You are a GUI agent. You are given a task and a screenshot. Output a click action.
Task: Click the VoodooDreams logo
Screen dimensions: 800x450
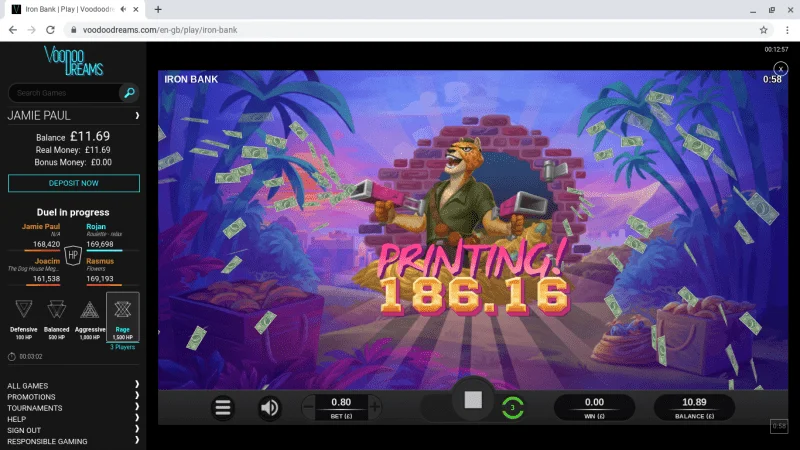(x=73, y=61)
